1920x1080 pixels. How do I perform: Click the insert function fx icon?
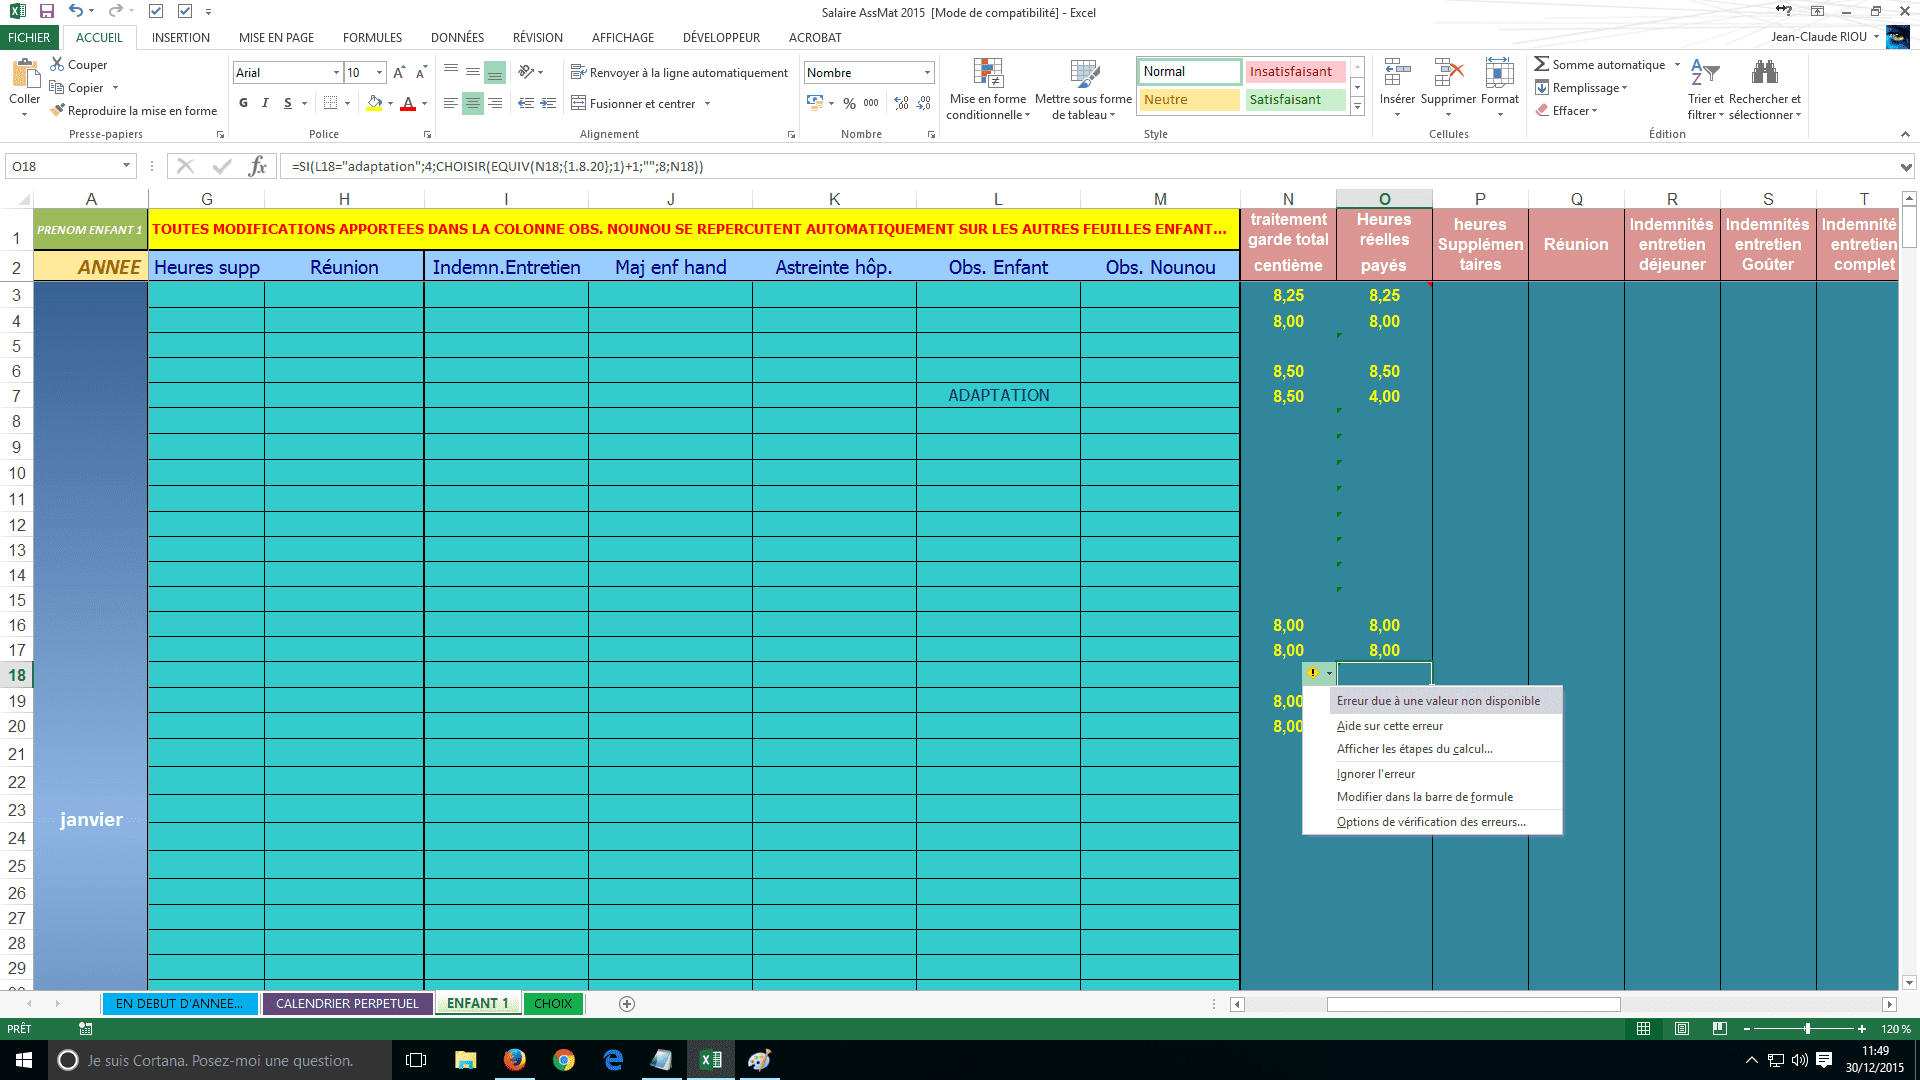click(257, 166)
